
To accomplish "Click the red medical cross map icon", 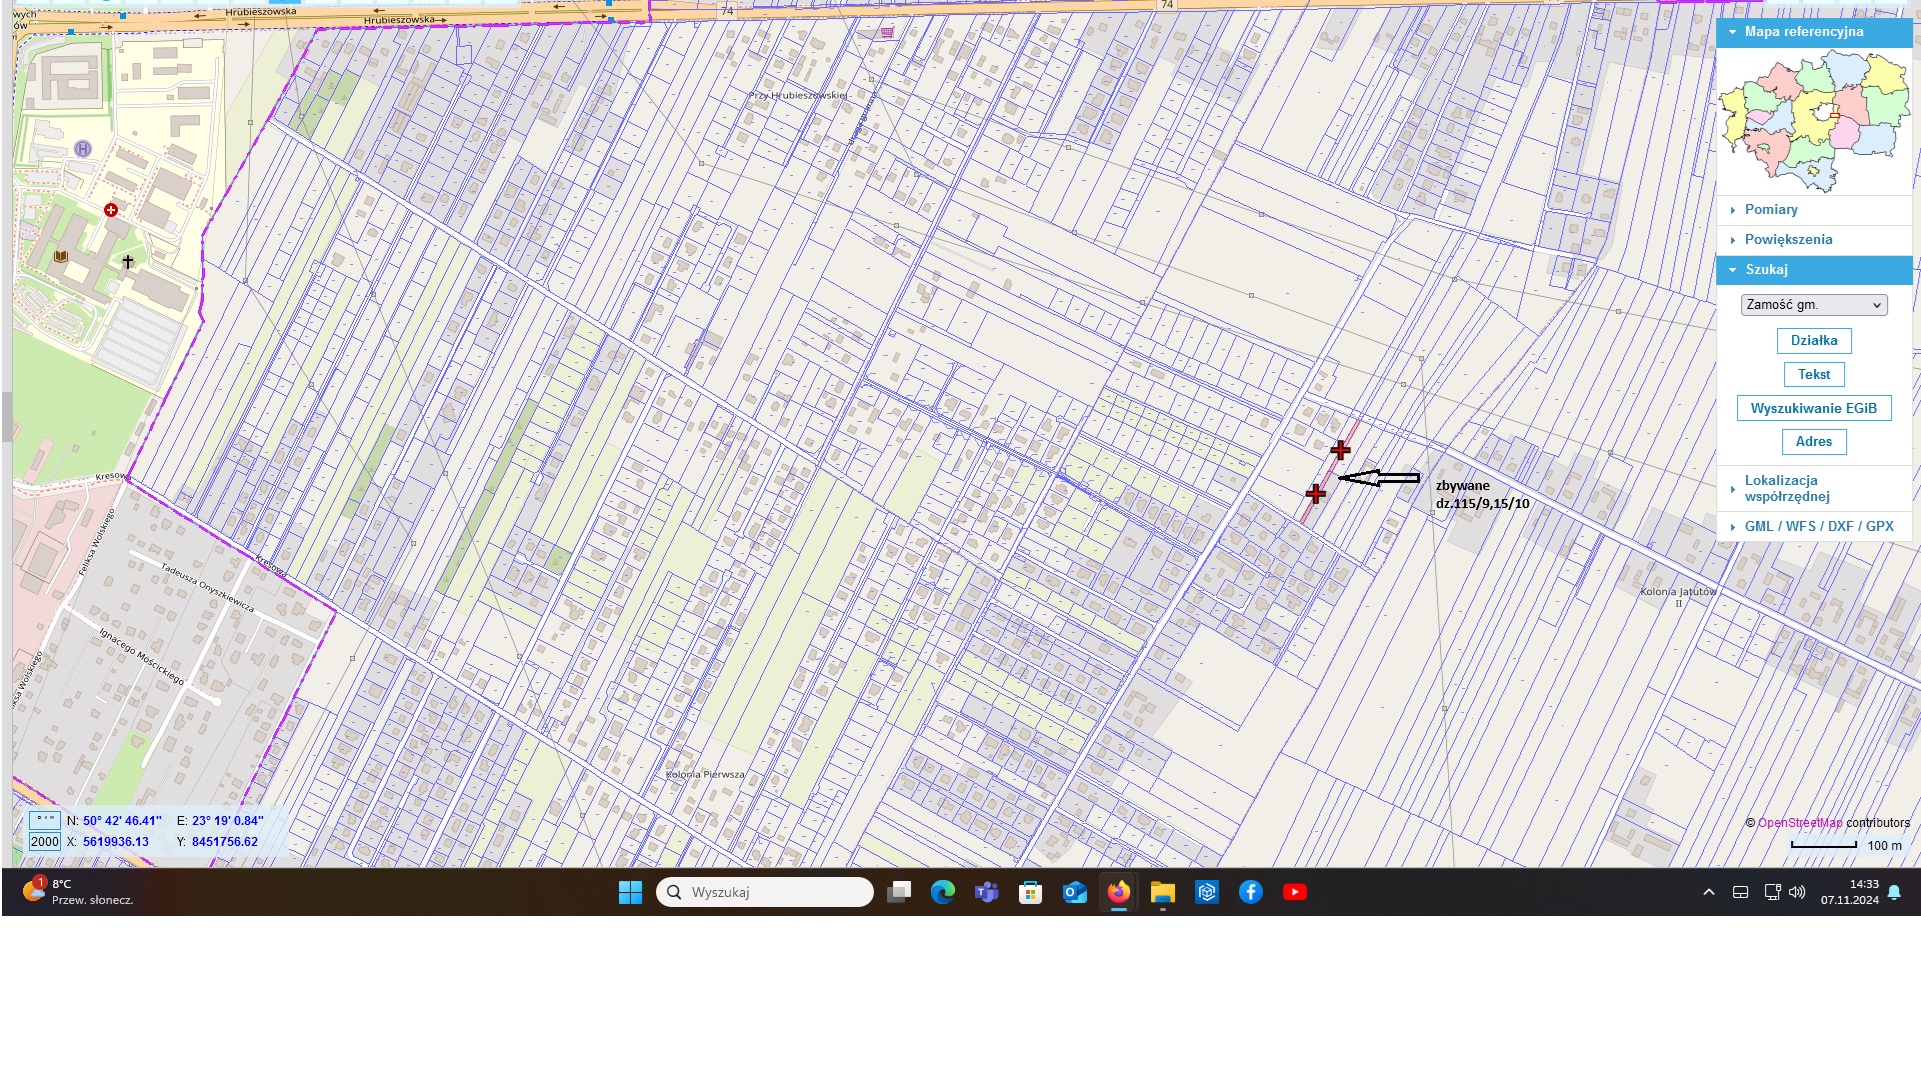I will coord(111,210).
